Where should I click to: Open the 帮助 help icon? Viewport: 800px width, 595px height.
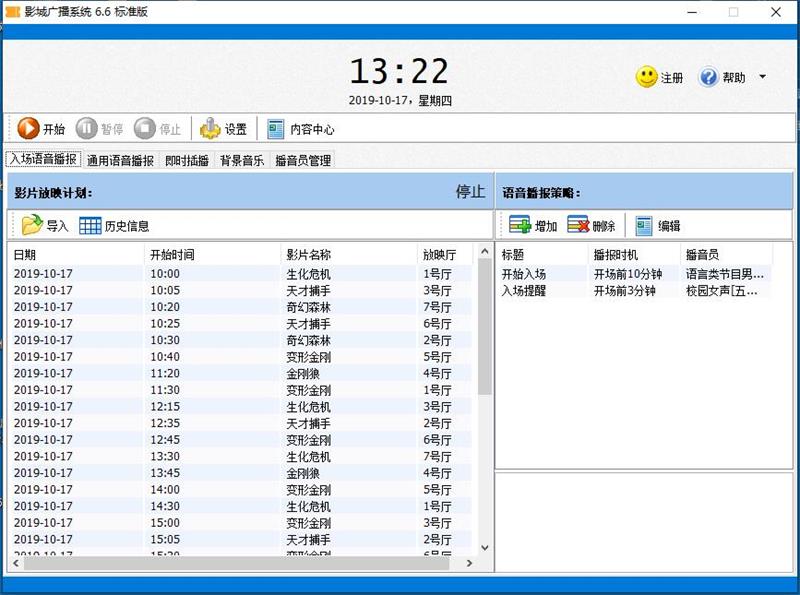(x=708, y=77)
